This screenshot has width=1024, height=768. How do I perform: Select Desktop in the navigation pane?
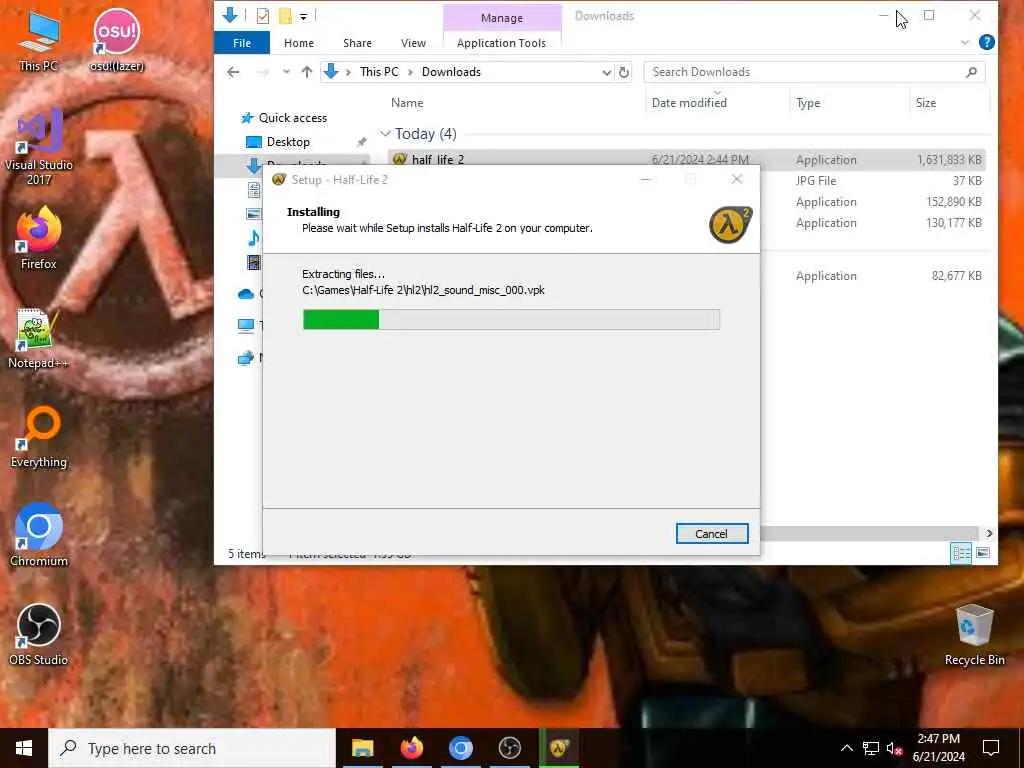coord(288,142)
